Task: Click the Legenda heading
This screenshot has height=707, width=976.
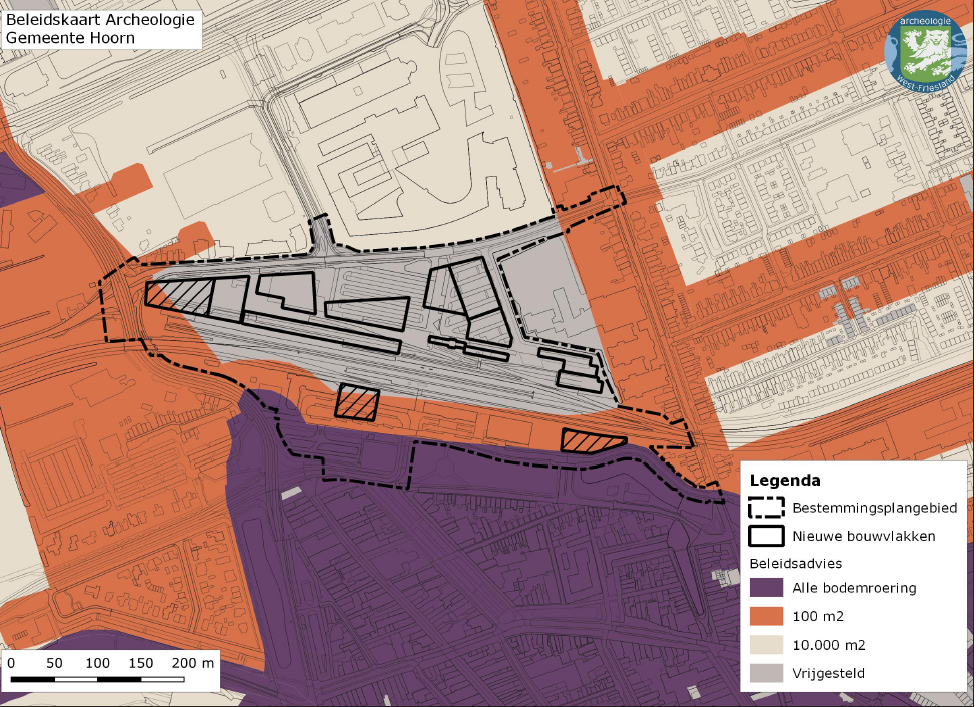Action: coord(785,481)
